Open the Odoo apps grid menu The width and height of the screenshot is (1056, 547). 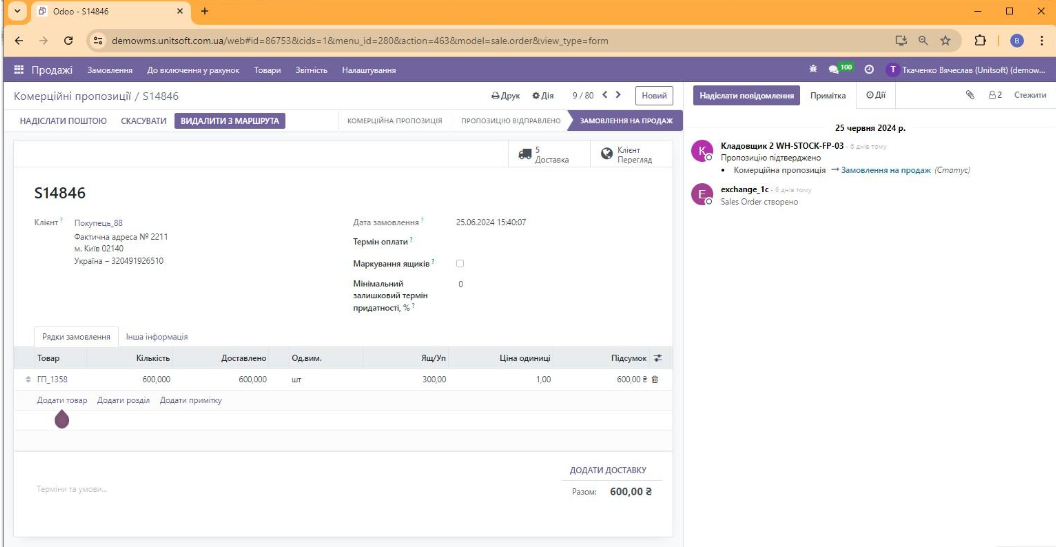19,70
